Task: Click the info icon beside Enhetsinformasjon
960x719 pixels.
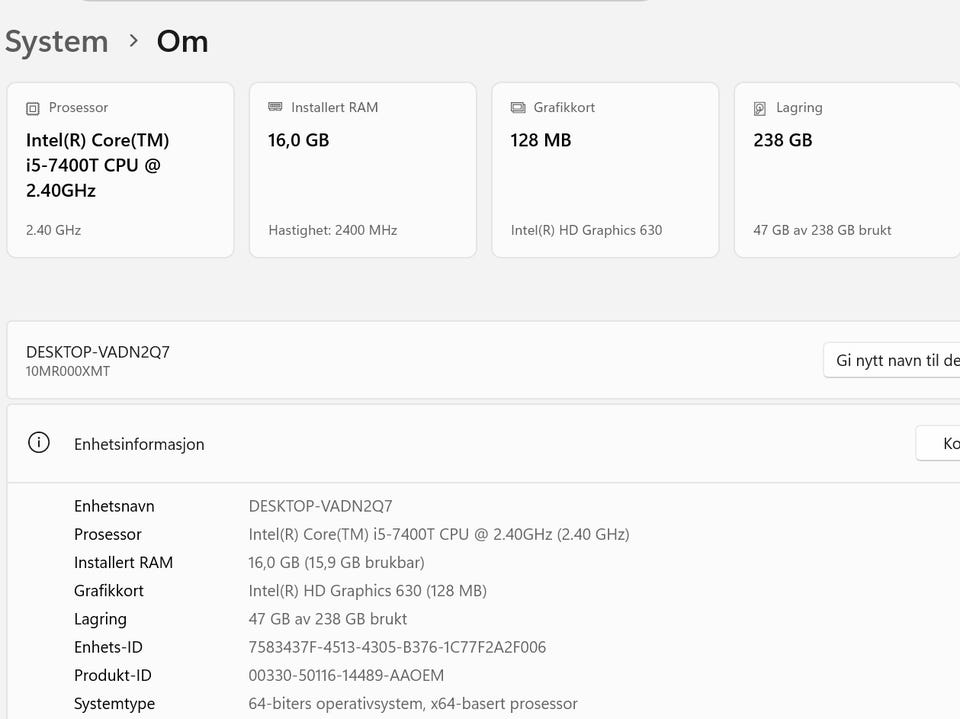Action: 39,442
